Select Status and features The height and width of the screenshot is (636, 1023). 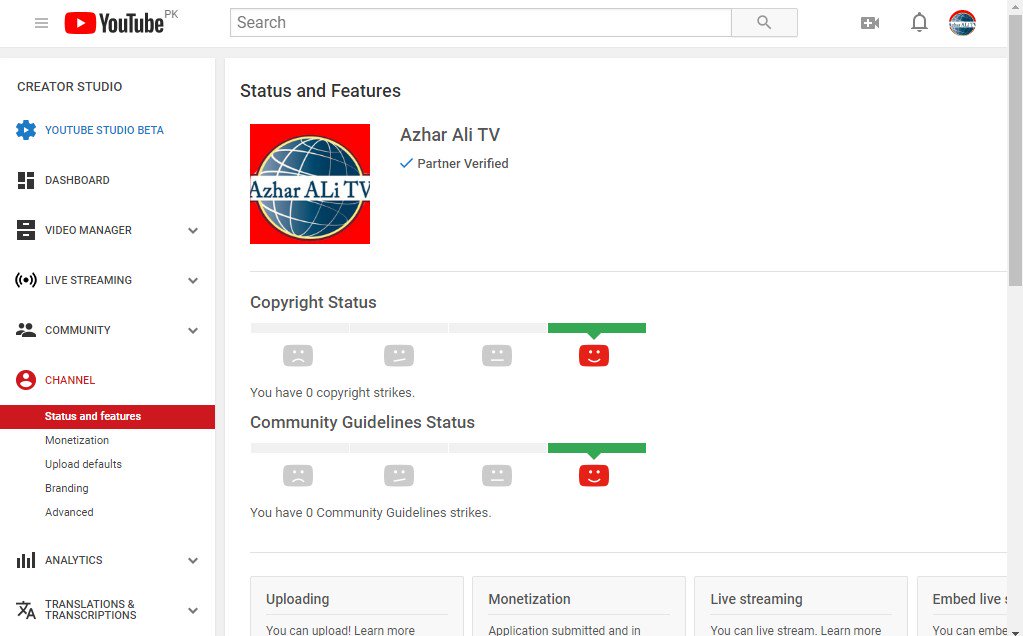[x=108, y=416]
